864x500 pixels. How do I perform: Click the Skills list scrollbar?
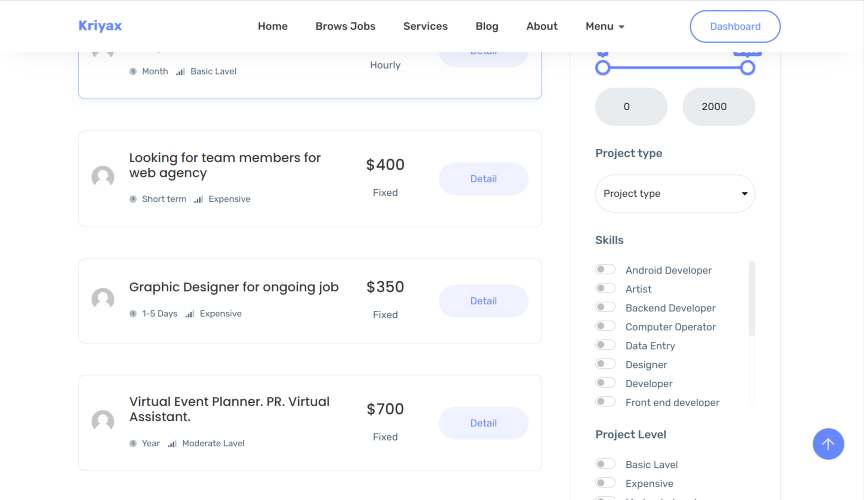[752, 299]
